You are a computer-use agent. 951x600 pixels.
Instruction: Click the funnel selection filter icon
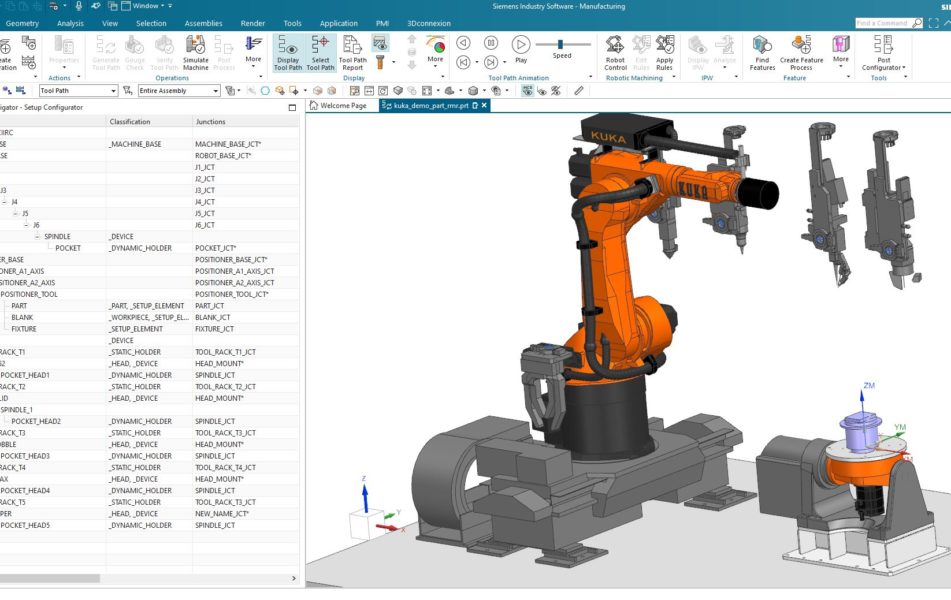(x=127, y=90)
